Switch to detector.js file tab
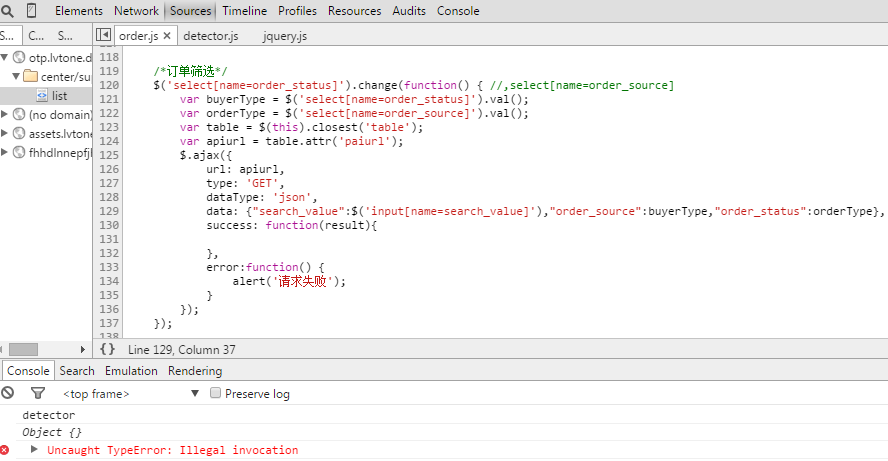Viewport: 888px width, 461px height. click(x=211, y=36)
